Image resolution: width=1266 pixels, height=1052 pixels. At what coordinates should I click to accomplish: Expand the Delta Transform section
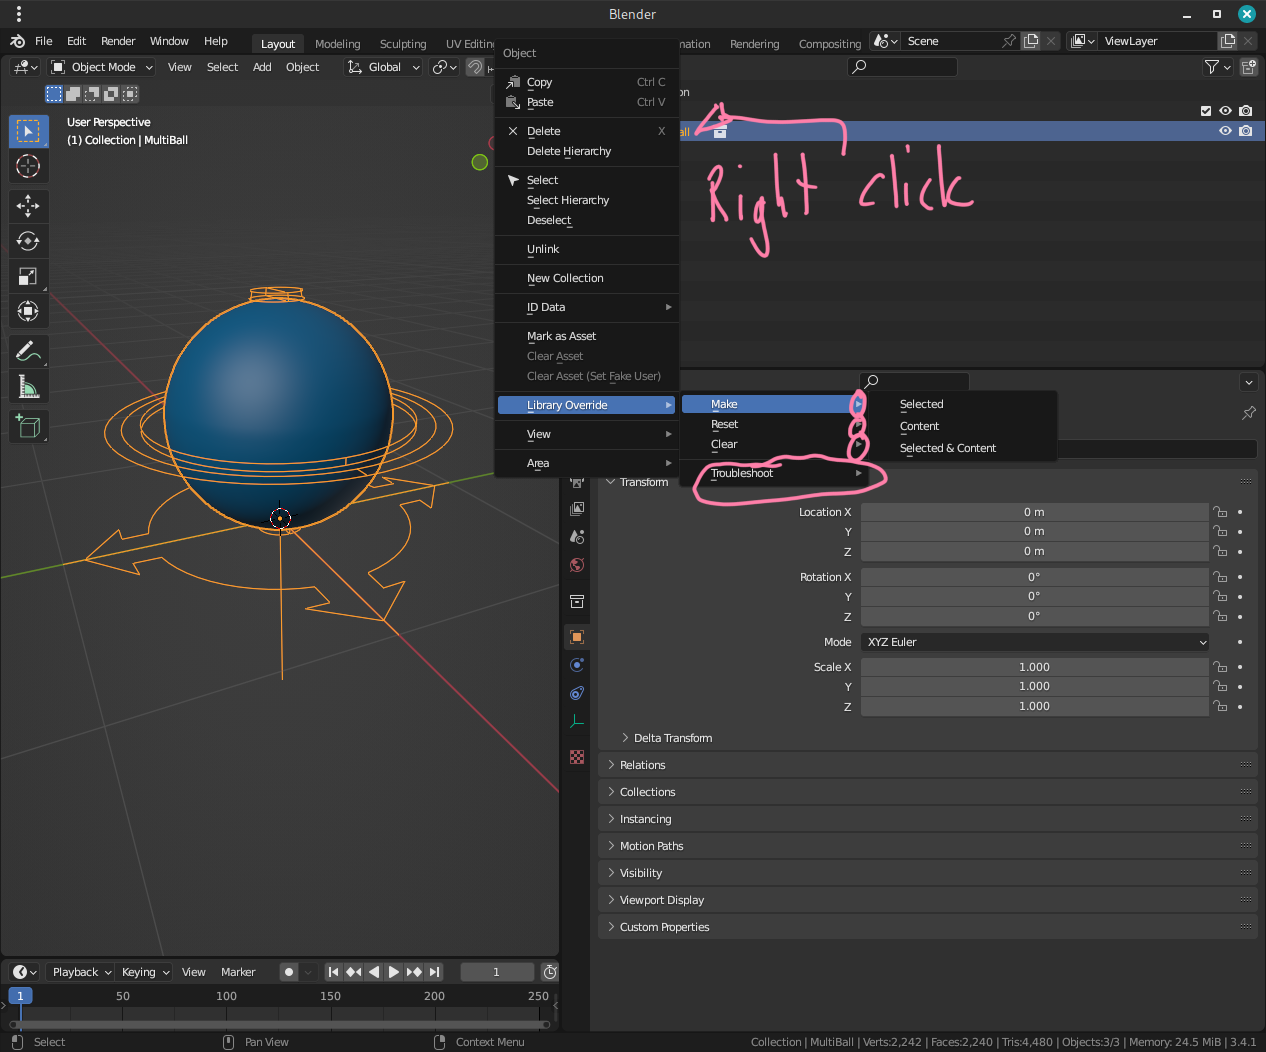tap(672, 738)
